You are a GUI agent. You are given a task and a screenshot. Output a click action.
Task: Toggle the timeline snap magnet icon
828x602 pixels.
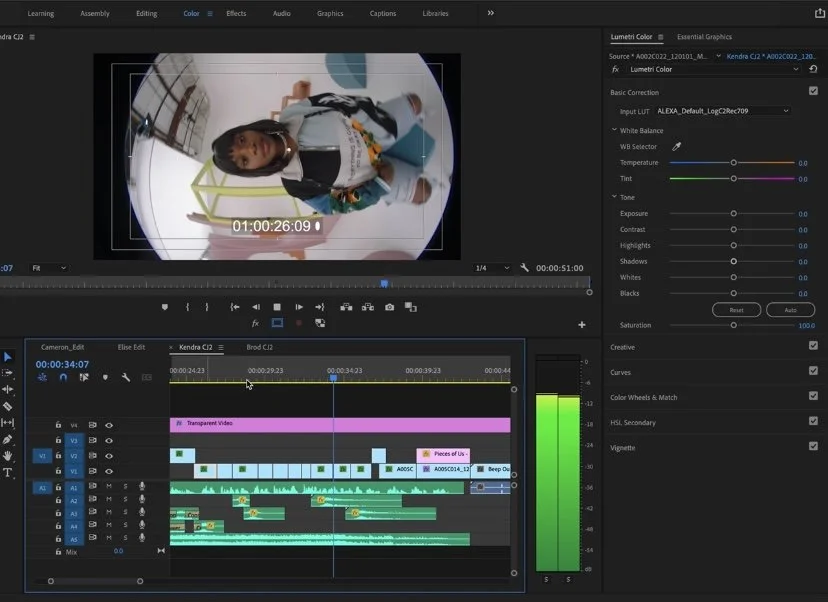point(63,377)
